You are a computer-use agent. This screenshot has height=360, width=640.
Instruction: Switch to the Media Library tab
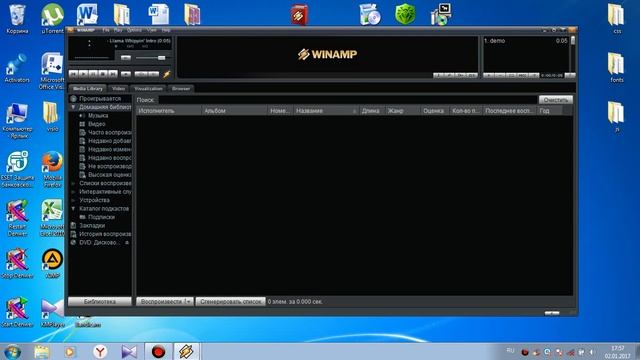pos(87,89)
